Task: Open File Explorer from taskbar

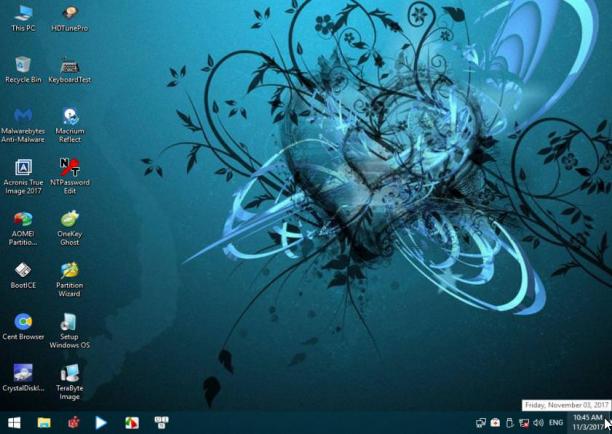Action: coord(44,423)
